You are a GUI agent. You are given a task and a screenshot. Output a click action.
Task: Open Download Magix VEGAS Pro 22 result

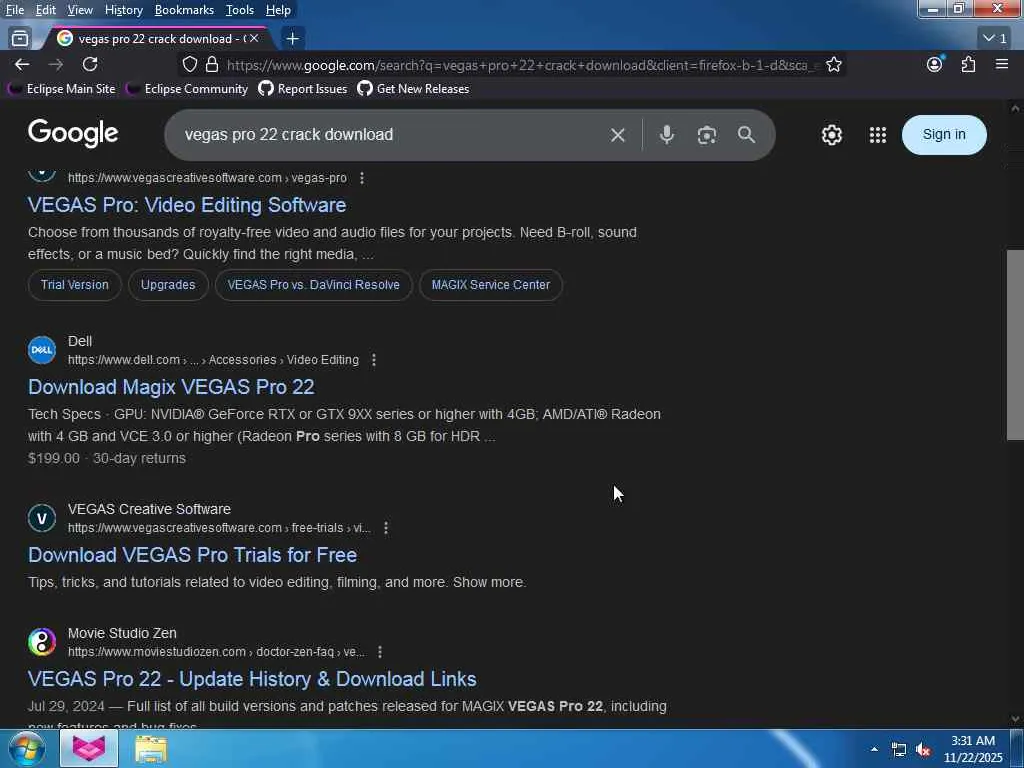[171, 387]
